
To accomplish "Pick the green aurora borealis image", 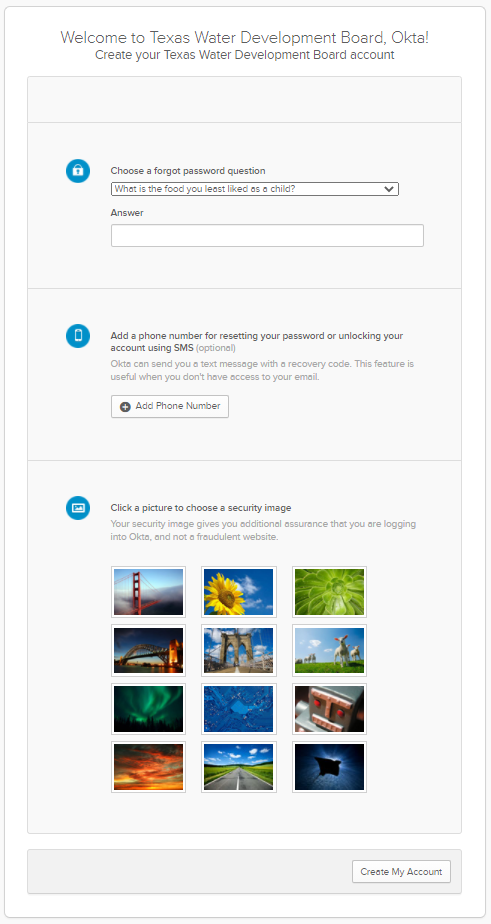I will point(149,709).
